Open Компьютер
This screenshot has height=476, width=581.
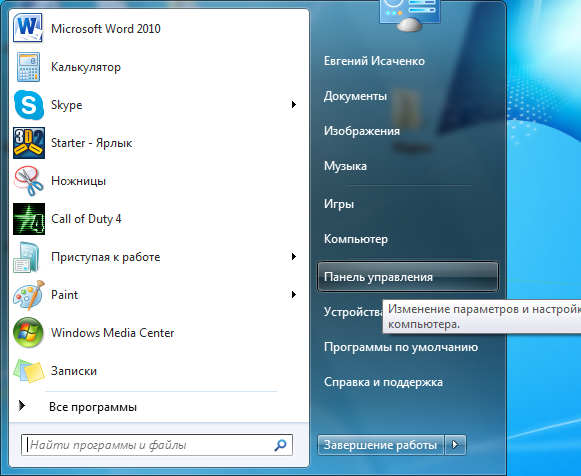coord(356,239)
